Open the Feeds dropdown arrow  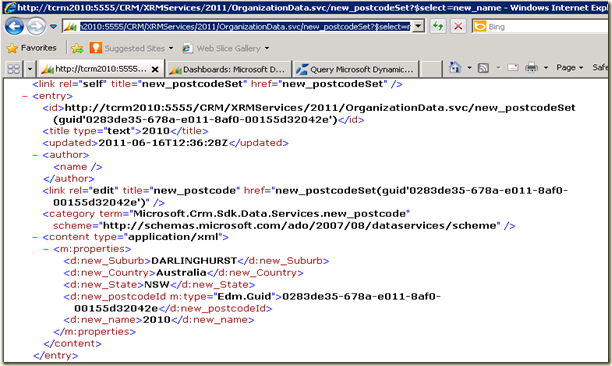point(498,68)
